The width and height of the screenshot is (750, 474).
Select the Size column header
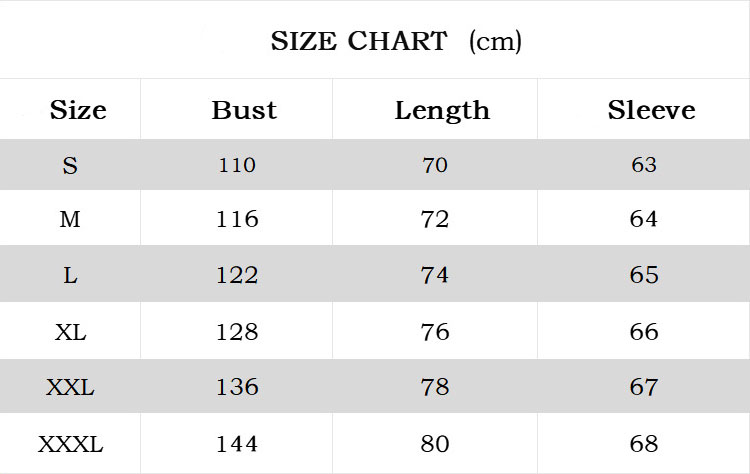(x=78, y=109)
